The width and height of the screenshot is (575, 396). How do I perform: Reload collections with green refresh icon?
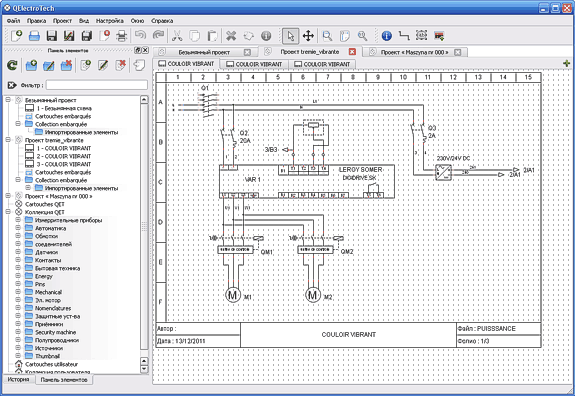(12, 66)
